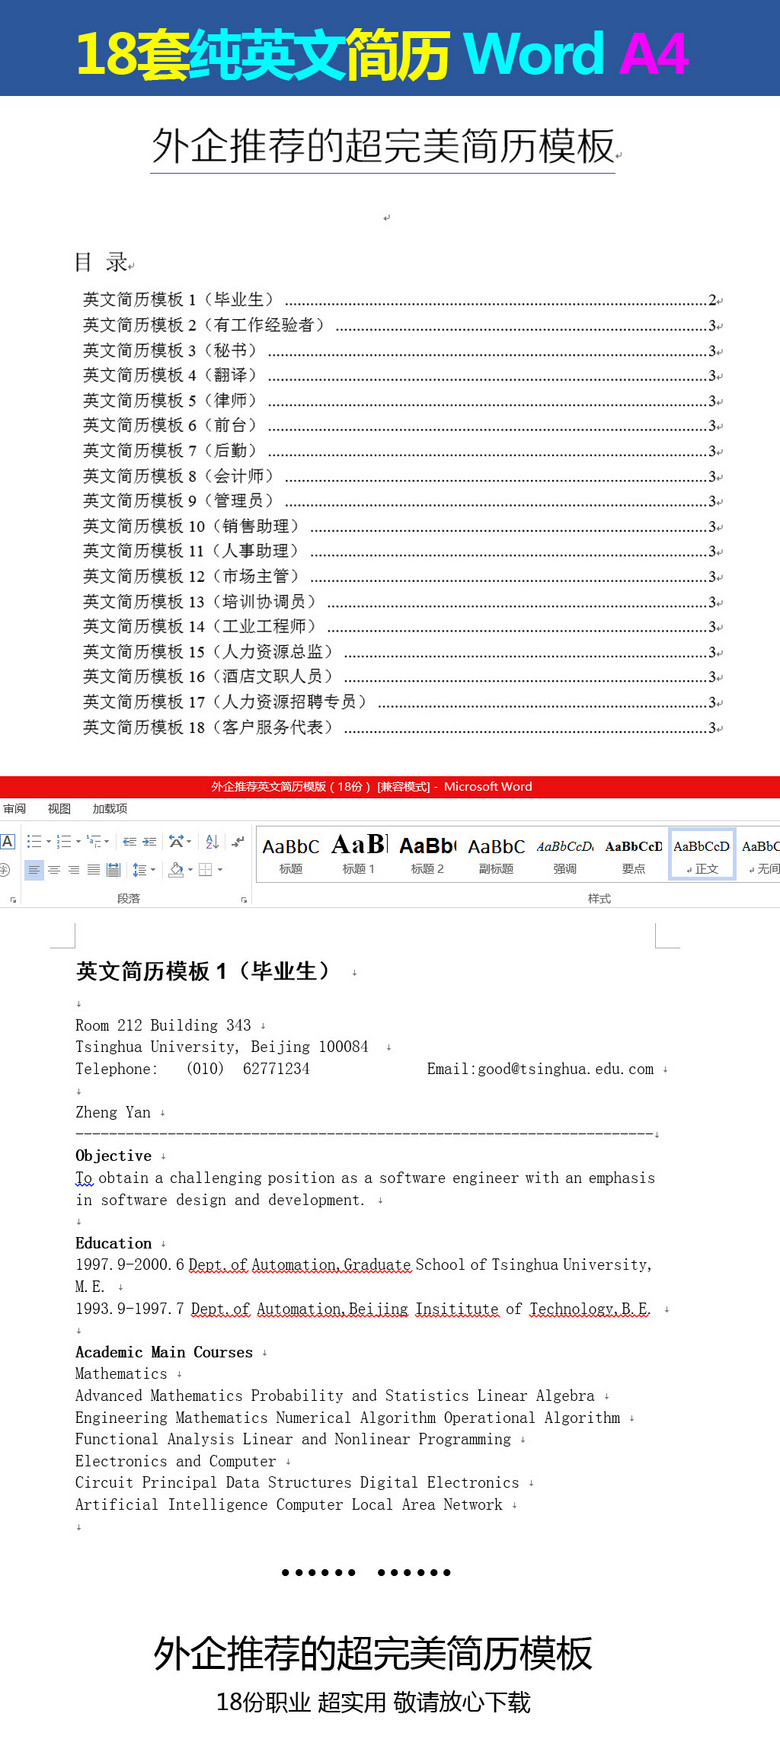Click the 'Objective' section heading
Screen dimensions: 780x1752
pyautogui.click(x=113, y=1155)
